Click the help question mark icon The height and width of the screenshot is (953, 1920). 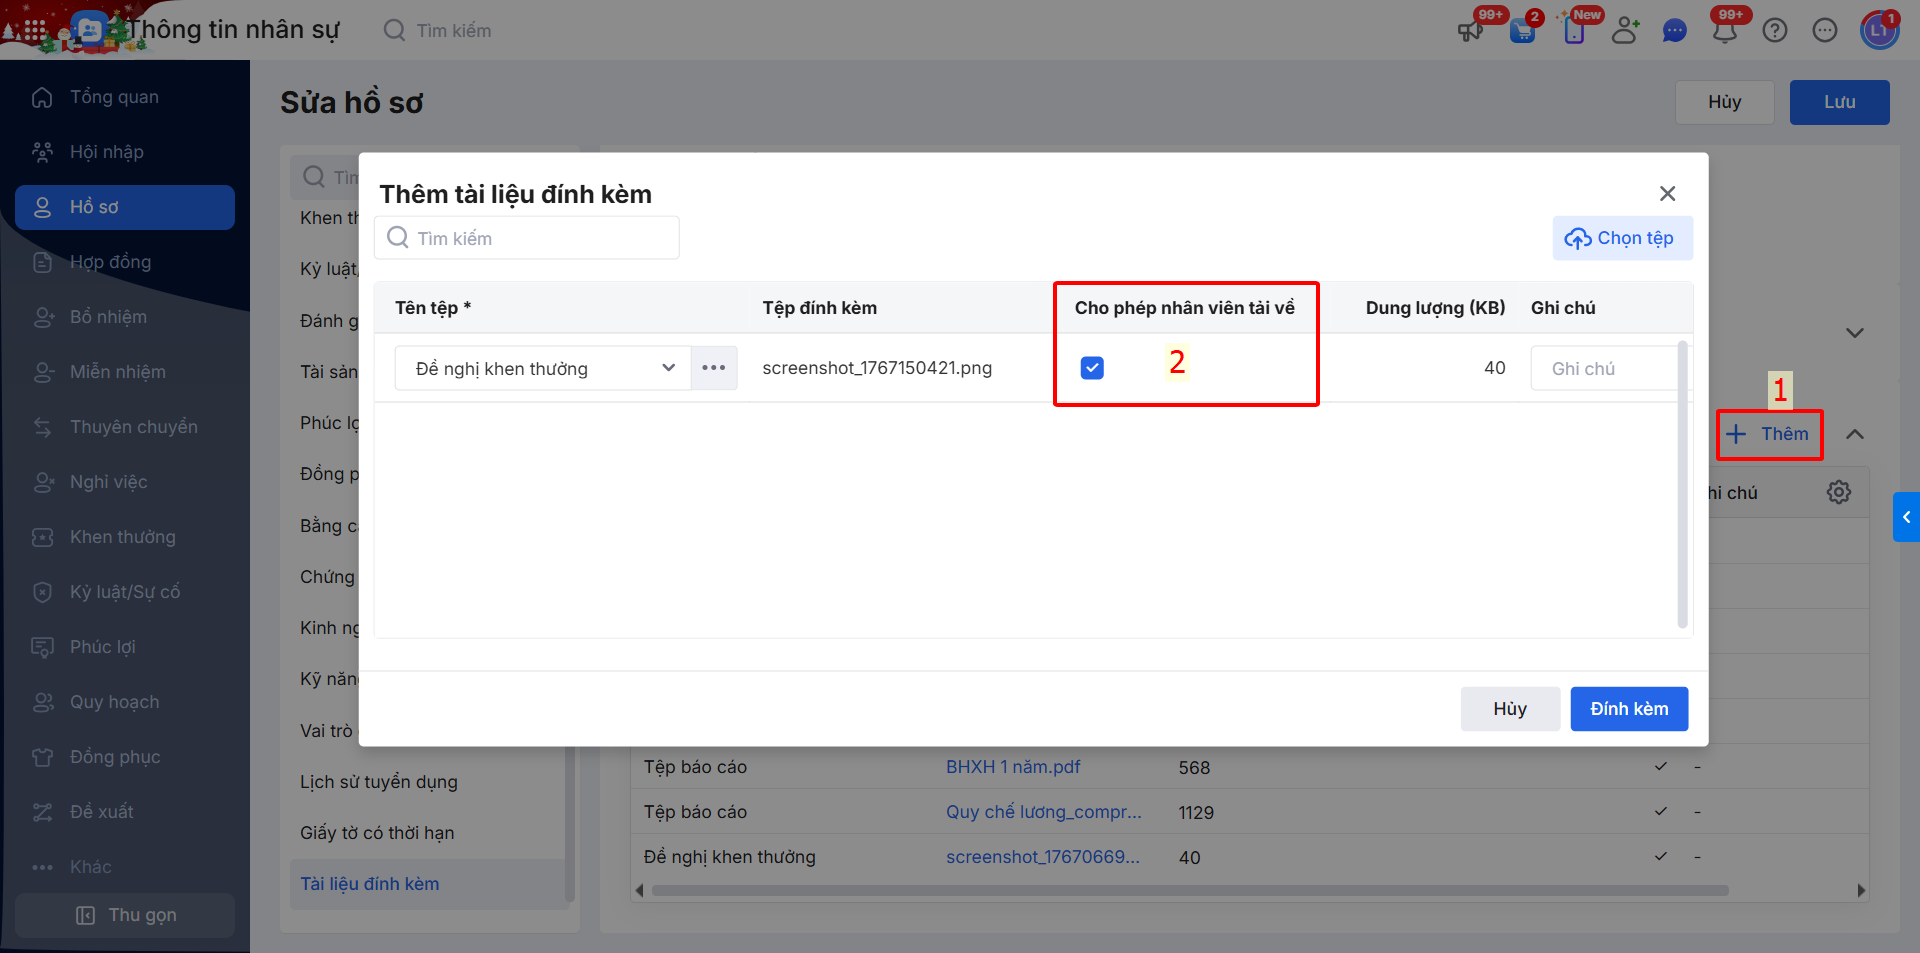1775,31
